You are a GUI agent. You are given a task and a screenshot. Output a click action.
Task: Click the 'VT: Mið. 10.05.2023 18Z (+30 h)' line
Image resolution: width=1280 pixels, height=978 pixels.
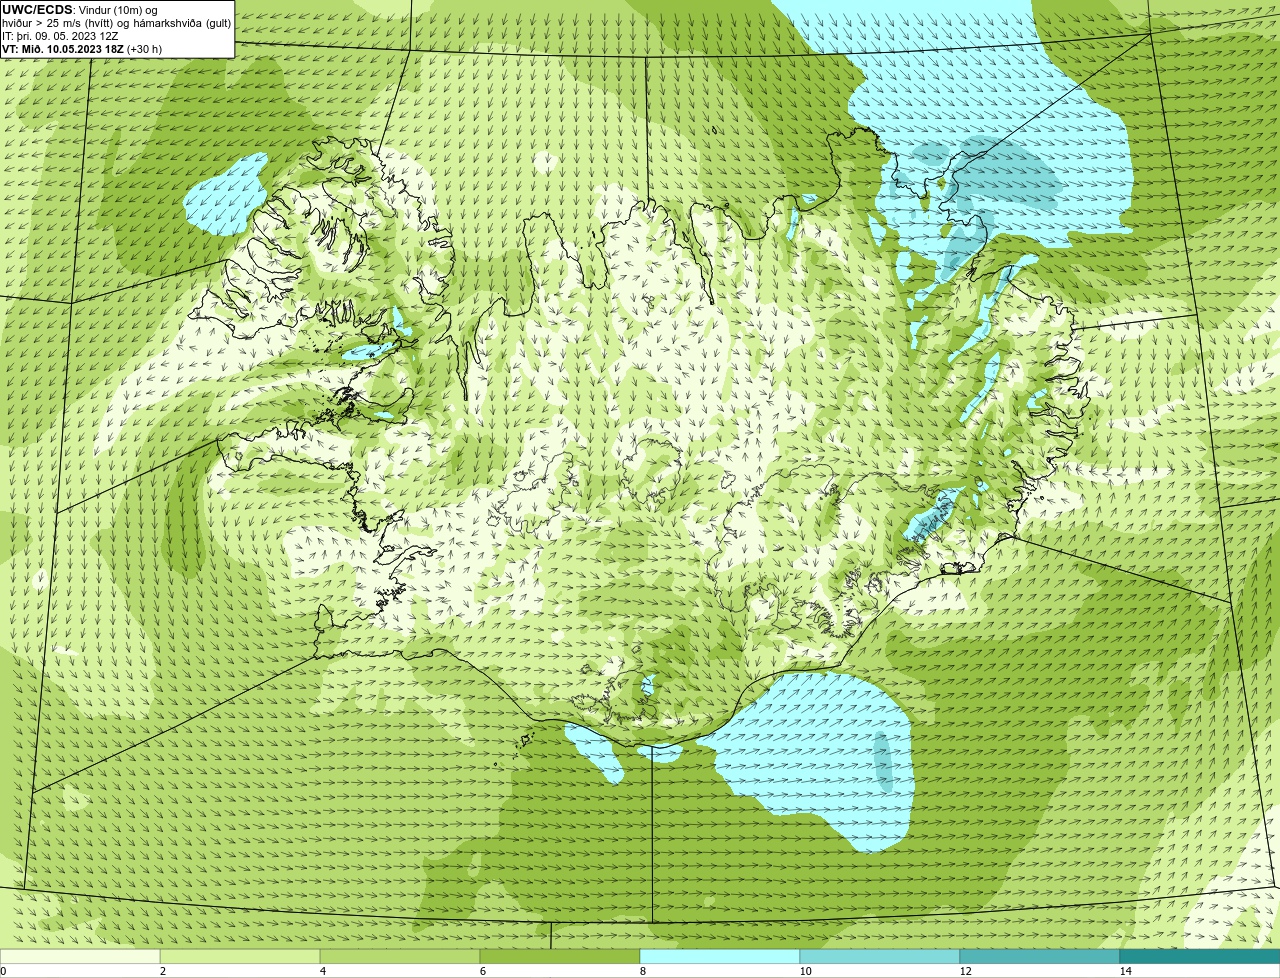(82, 48)
